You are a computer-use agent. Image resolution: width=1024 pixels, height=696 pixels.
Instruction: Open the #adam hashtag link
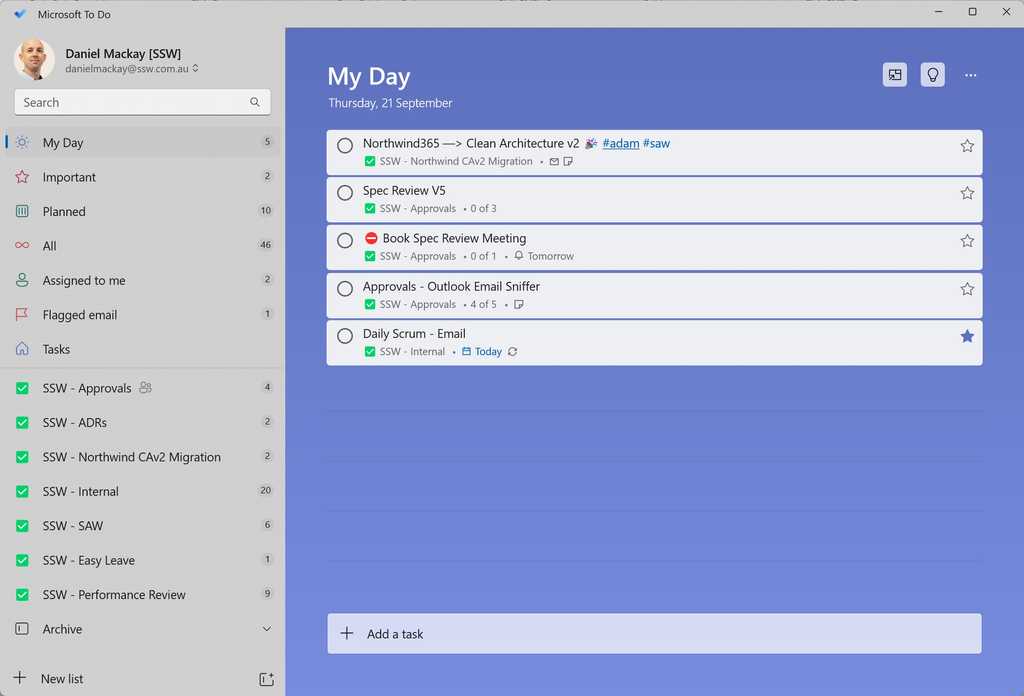pyautogui.click(x=620, y=143)
